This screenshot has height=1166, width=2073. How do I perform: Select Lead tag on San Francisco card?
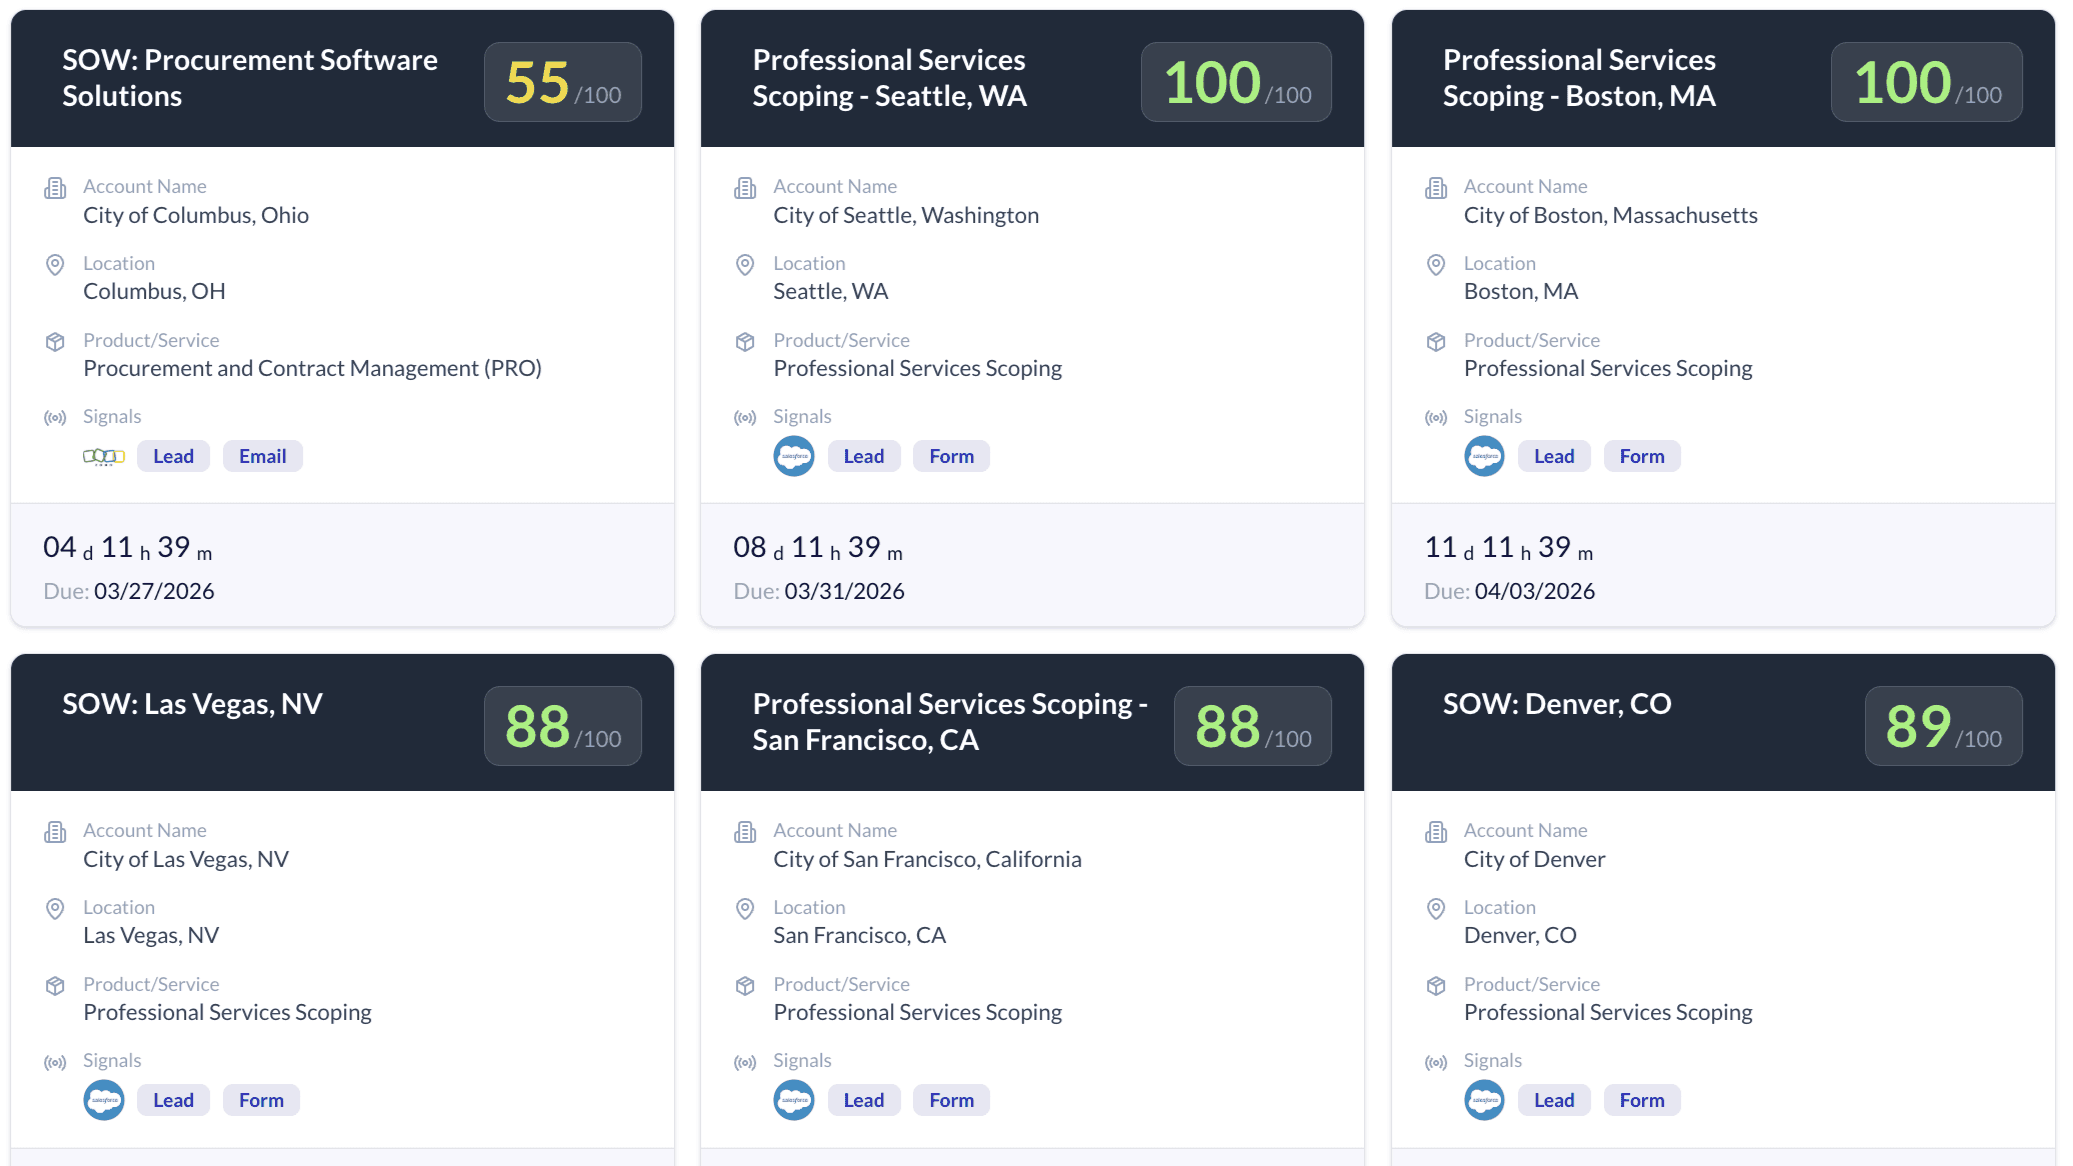coord(863,1100)
